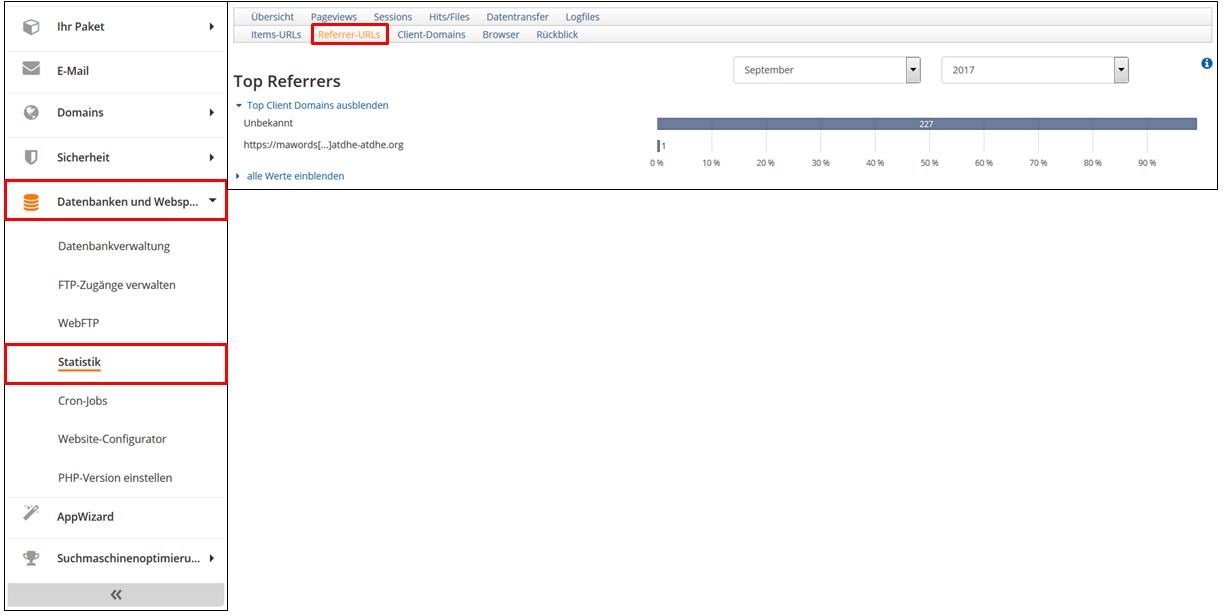Expand alle Werte einblenden
The height and width of the screenshot is (615, 1223).
(295, 176)
